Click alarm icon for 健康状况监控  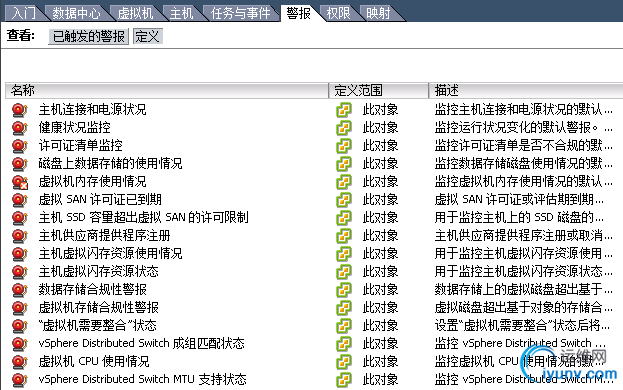click(x=19, y=127)
